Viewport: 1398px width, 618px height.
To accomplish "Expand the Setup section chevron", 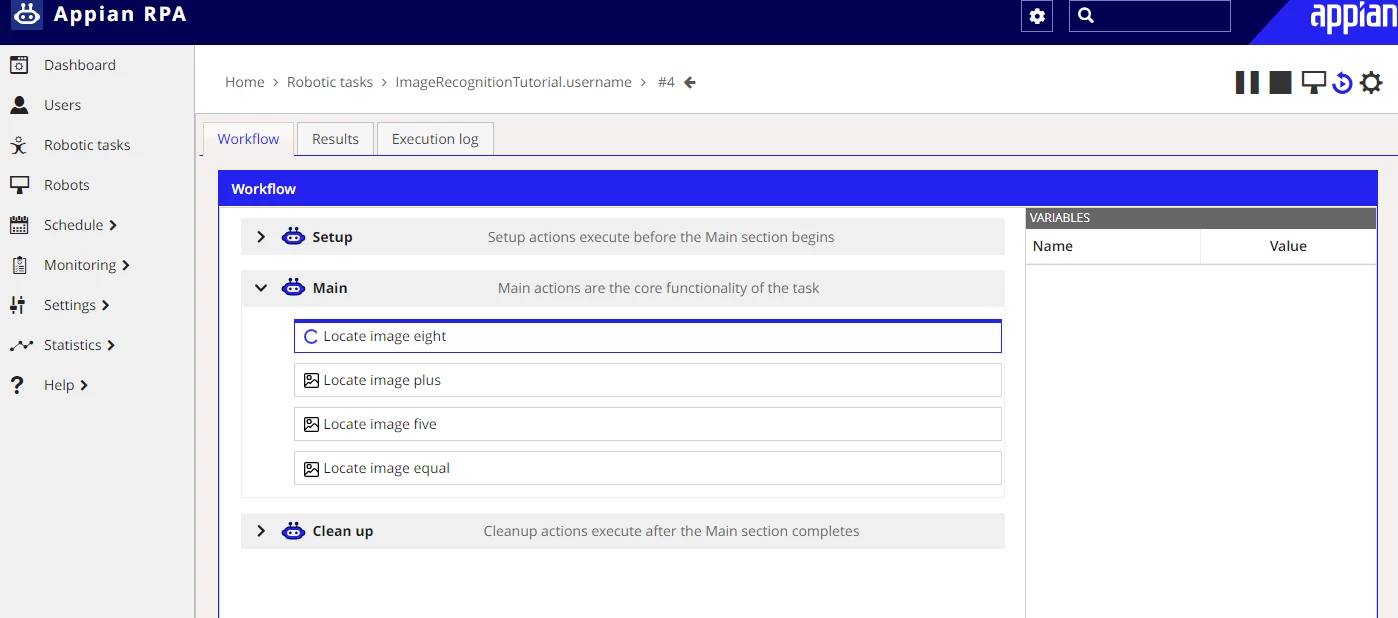I will point(261,237).
